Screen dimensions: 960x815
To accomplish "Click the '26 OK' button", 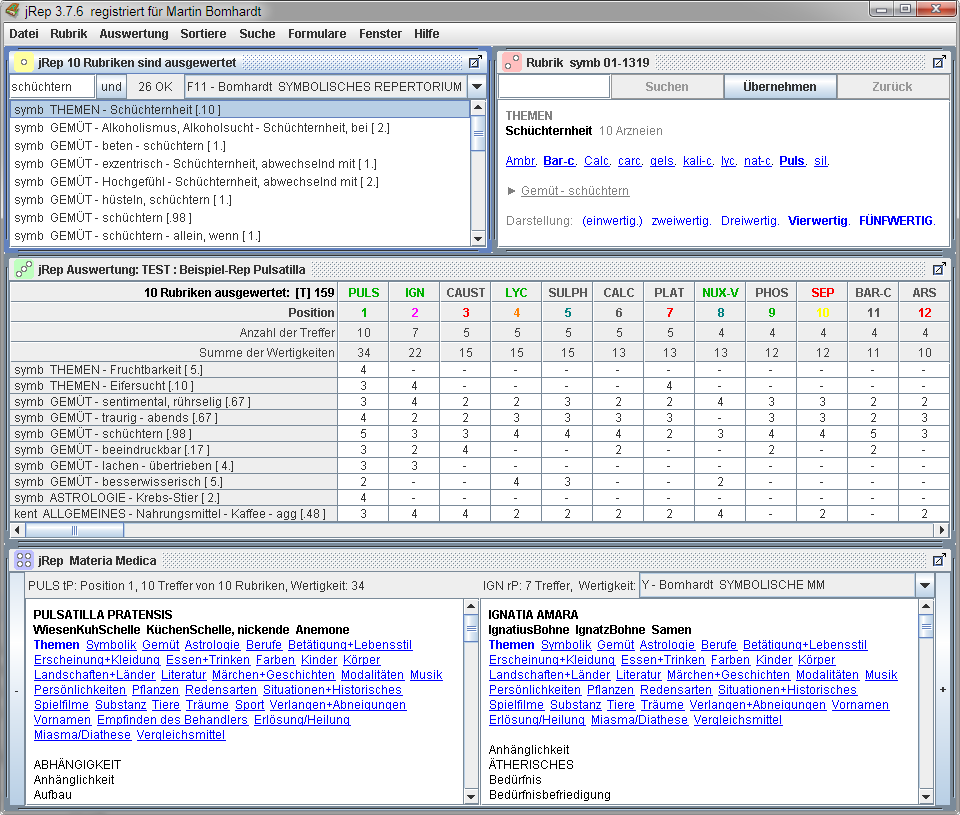I will 156,87.
